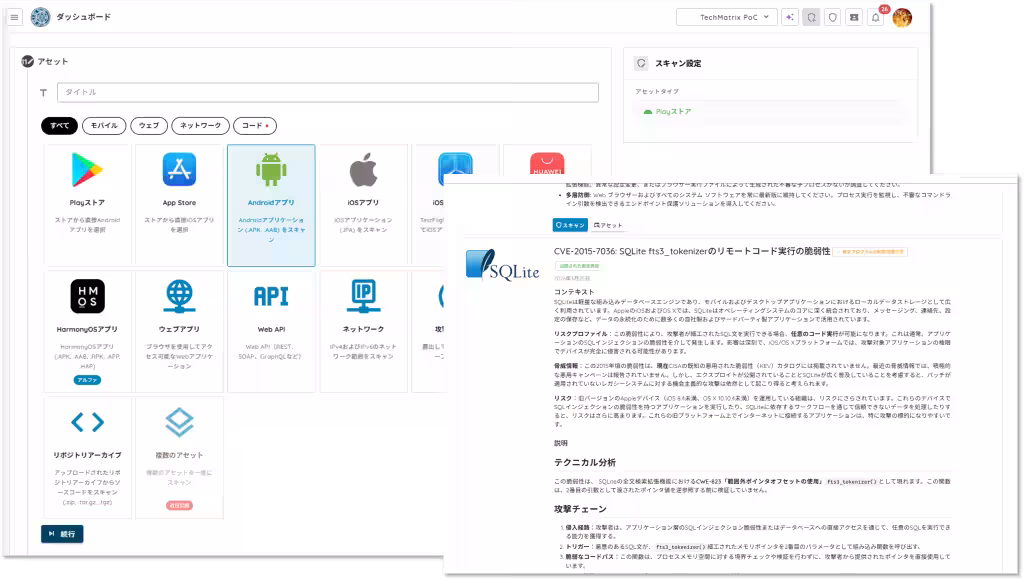Choose the ウェブアプリ globe asset card
This screenshot has height=580, width=1024.
[x=179, y=331]
